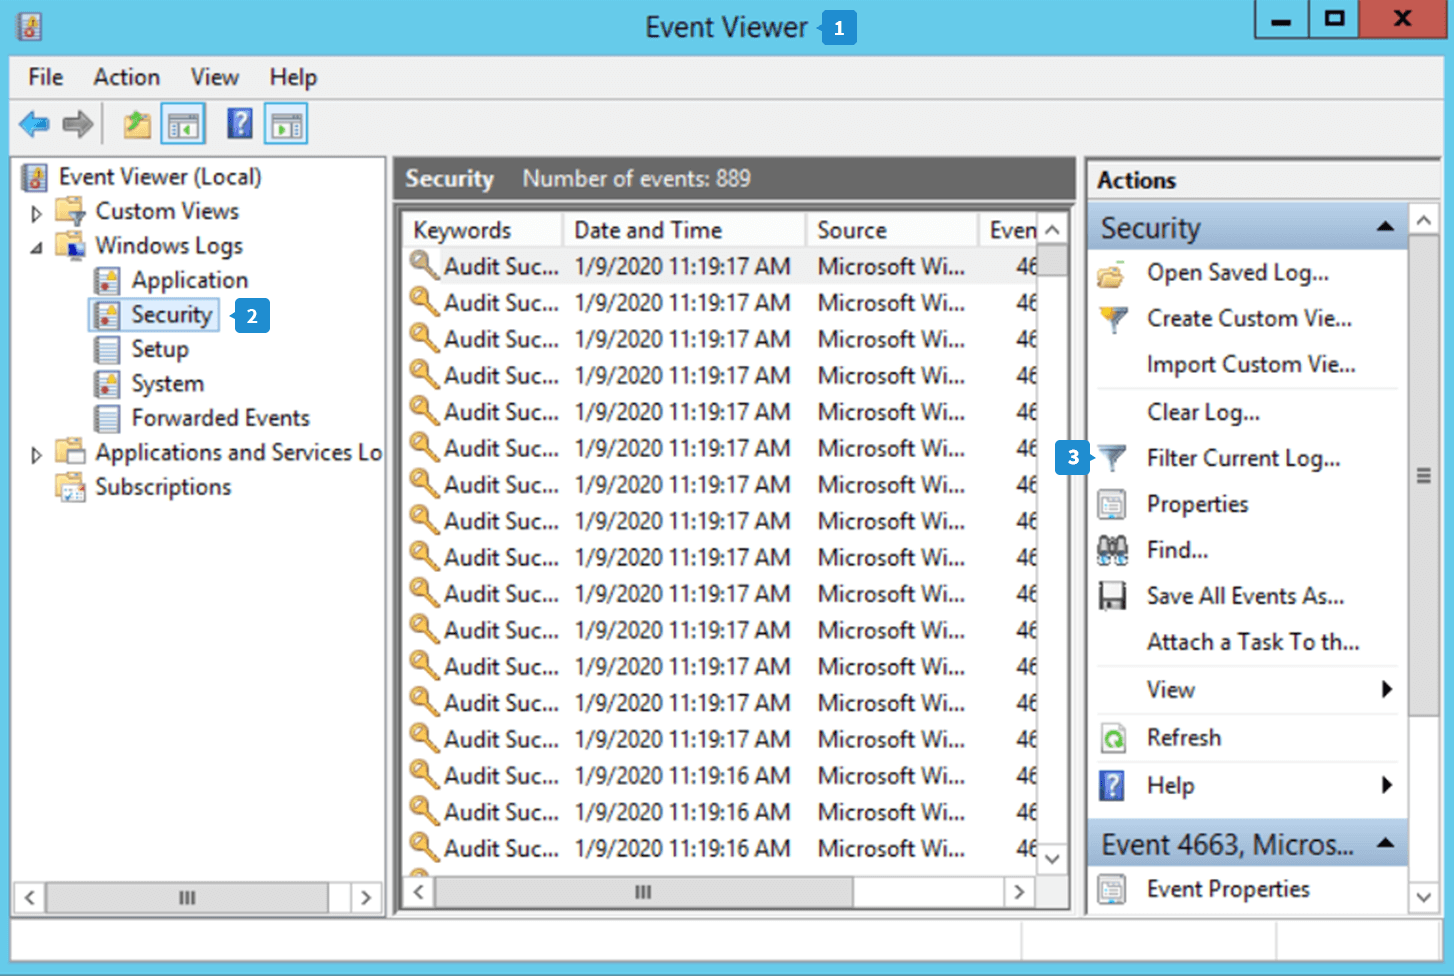Collapse the Windows Logs tree node
Image resolution: width=1454 pixels, height=976 pixels.
click(36, 247)
